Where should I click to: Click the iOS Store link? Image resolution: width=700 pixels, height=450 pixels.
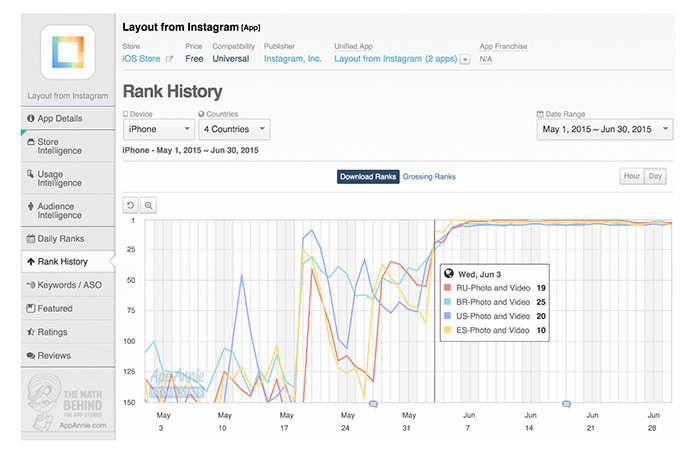tap(141, 58)
